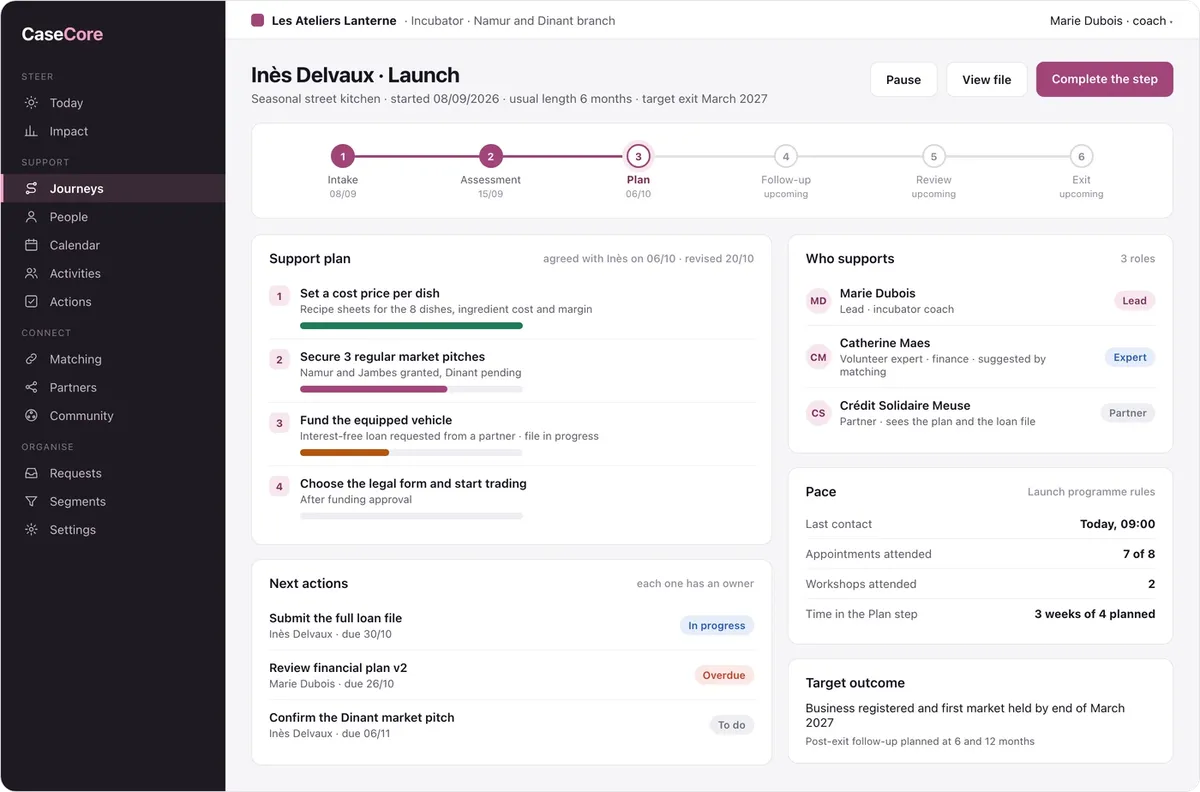Click the CS avatar for Crédit Solidaire Meuse
This screenshot has height=792, width=1200.
point(819,413)
